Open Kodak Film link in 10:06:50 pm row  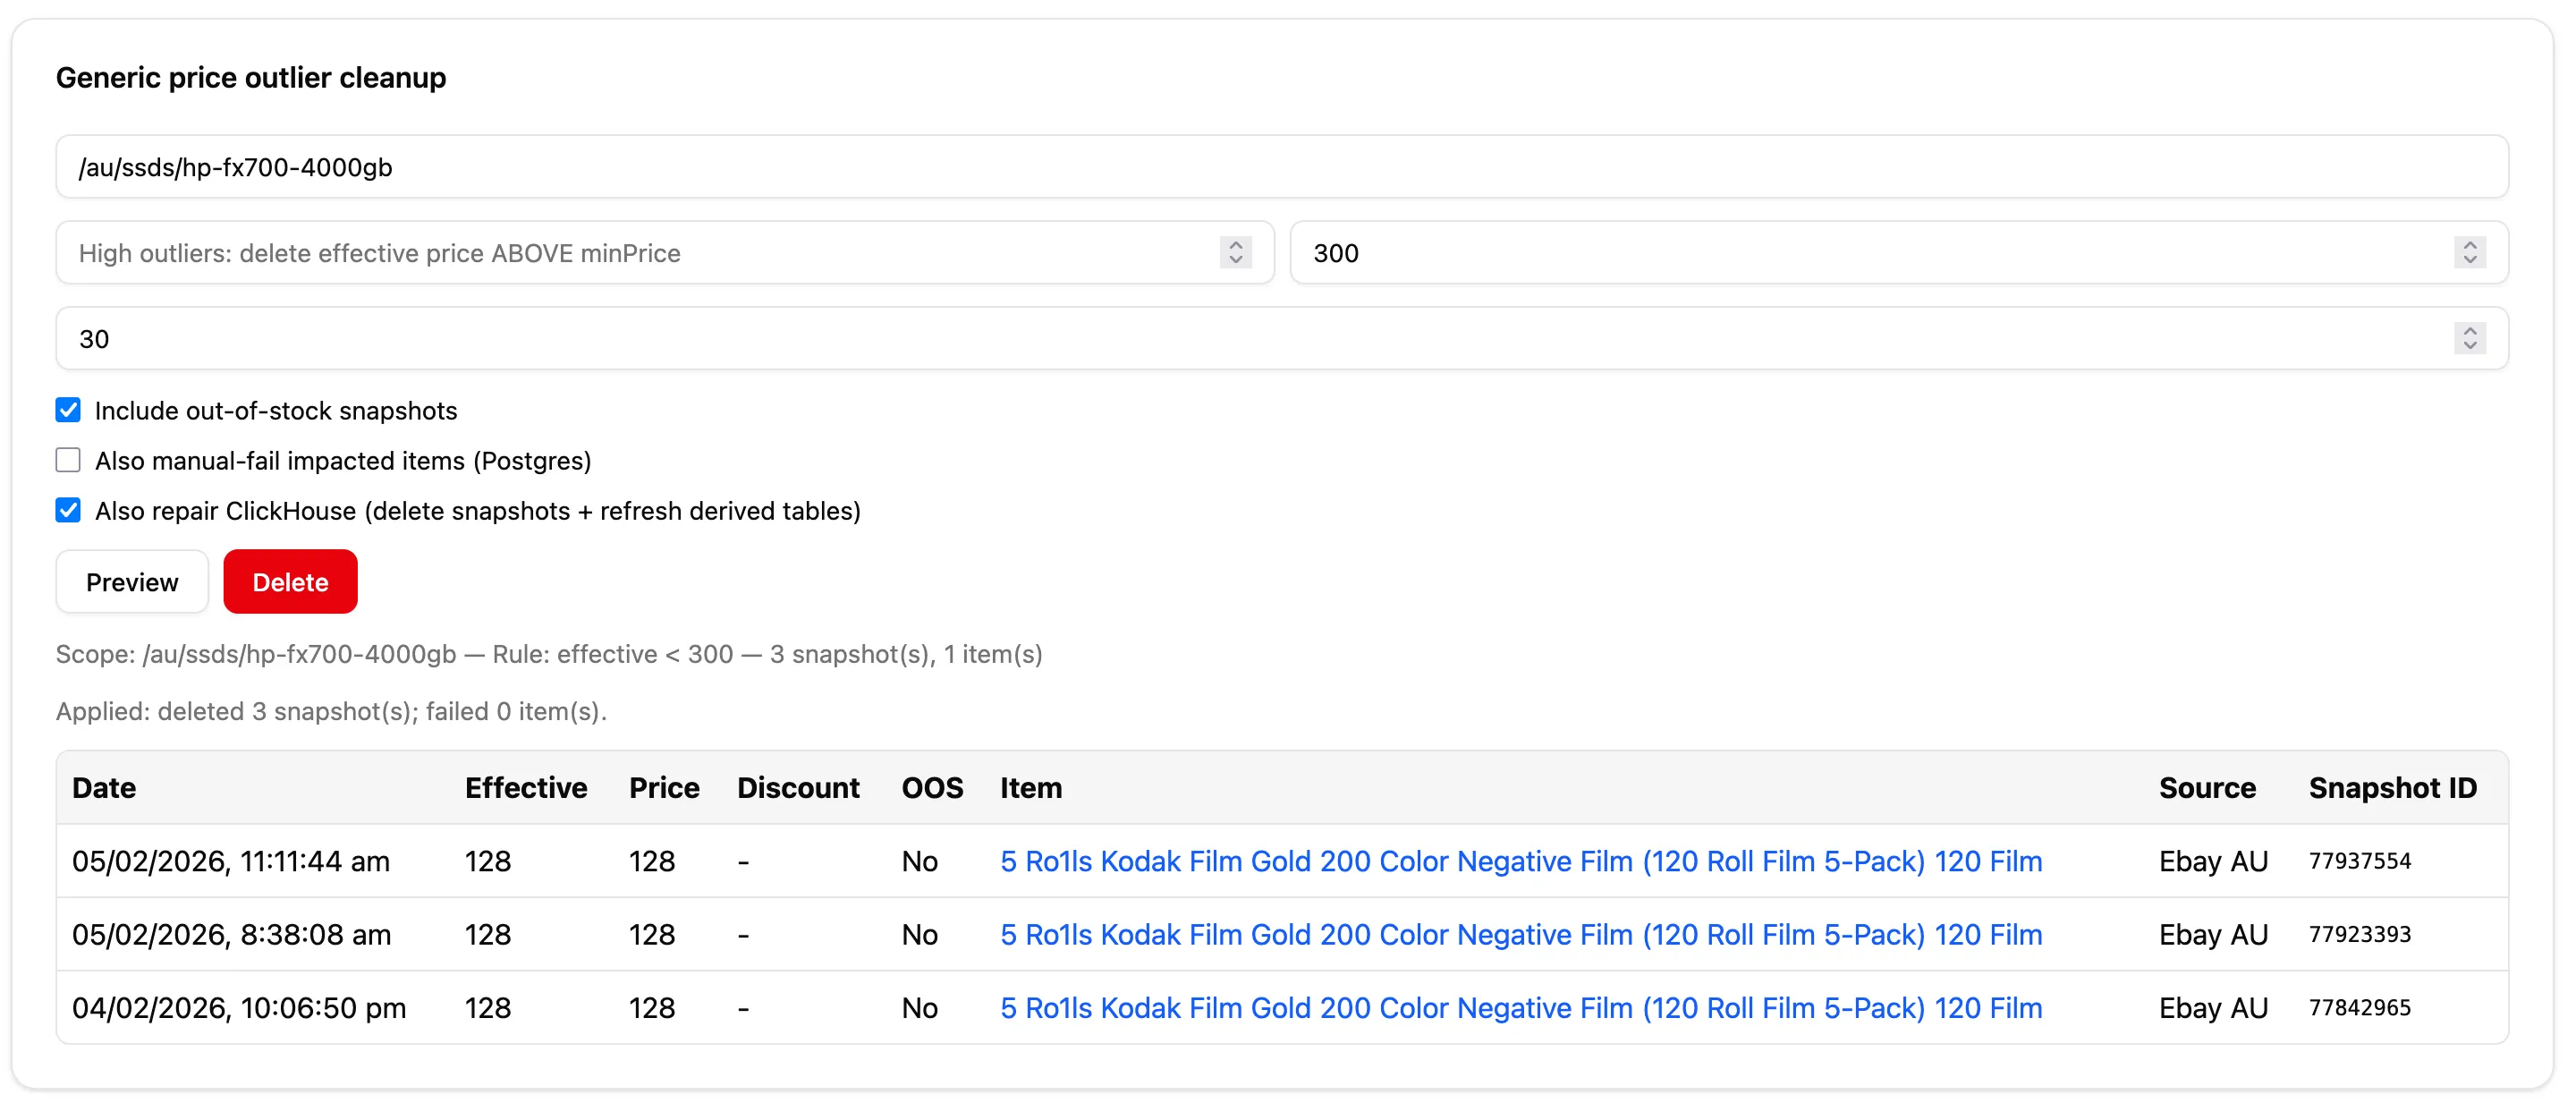[1520, 1008]
